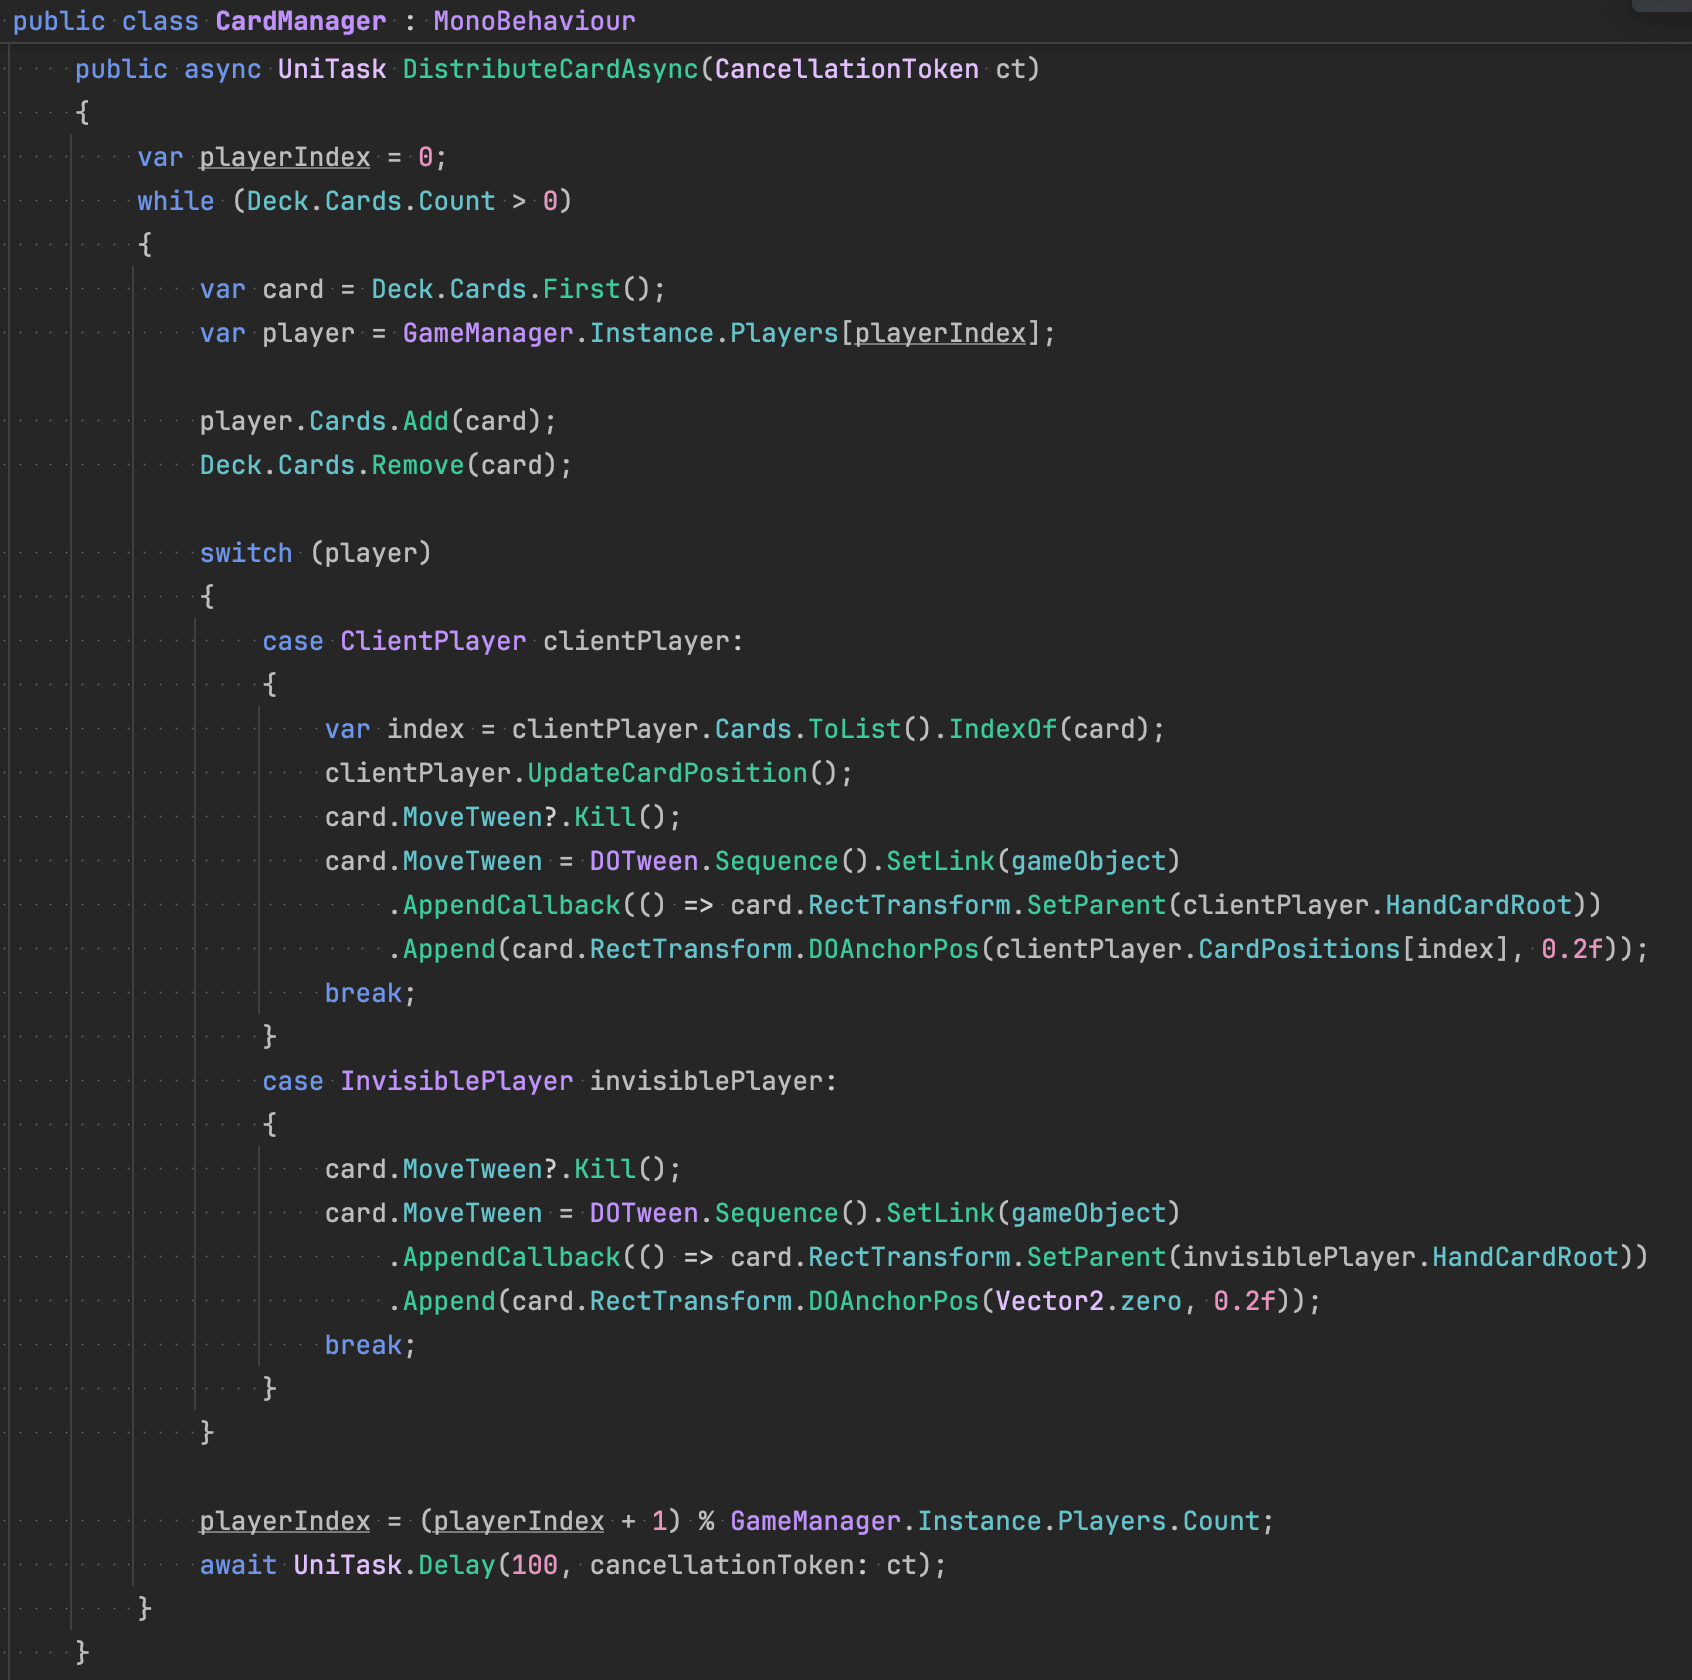Click the number 100 in Delay call

click(534, 1565)
